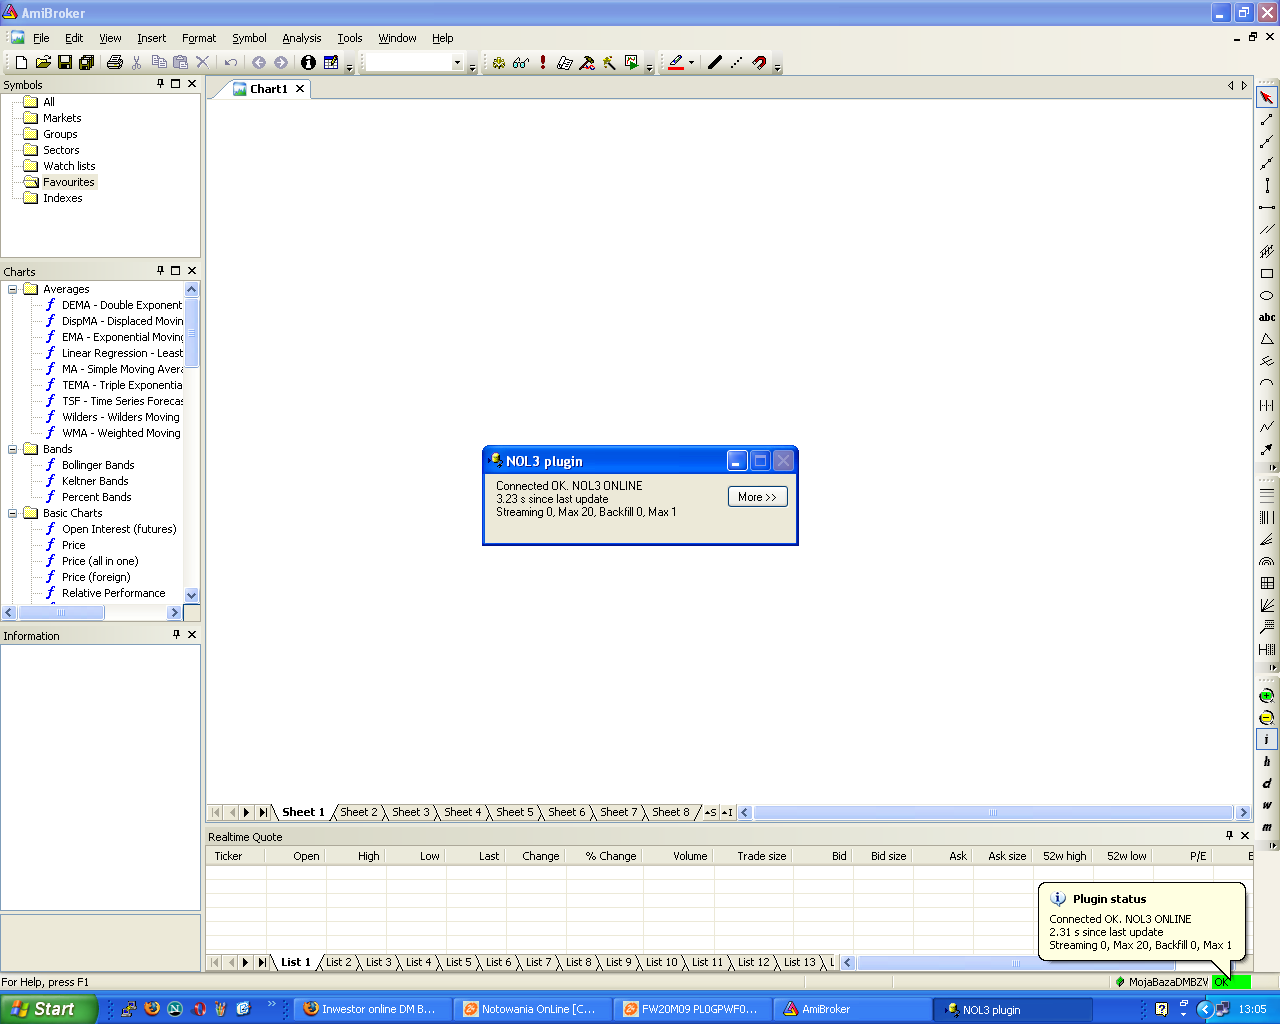1280x1024 pixels.
Task: Open the line color dropdown arrow
Action: pyautogui.click(x=691, y=62)
